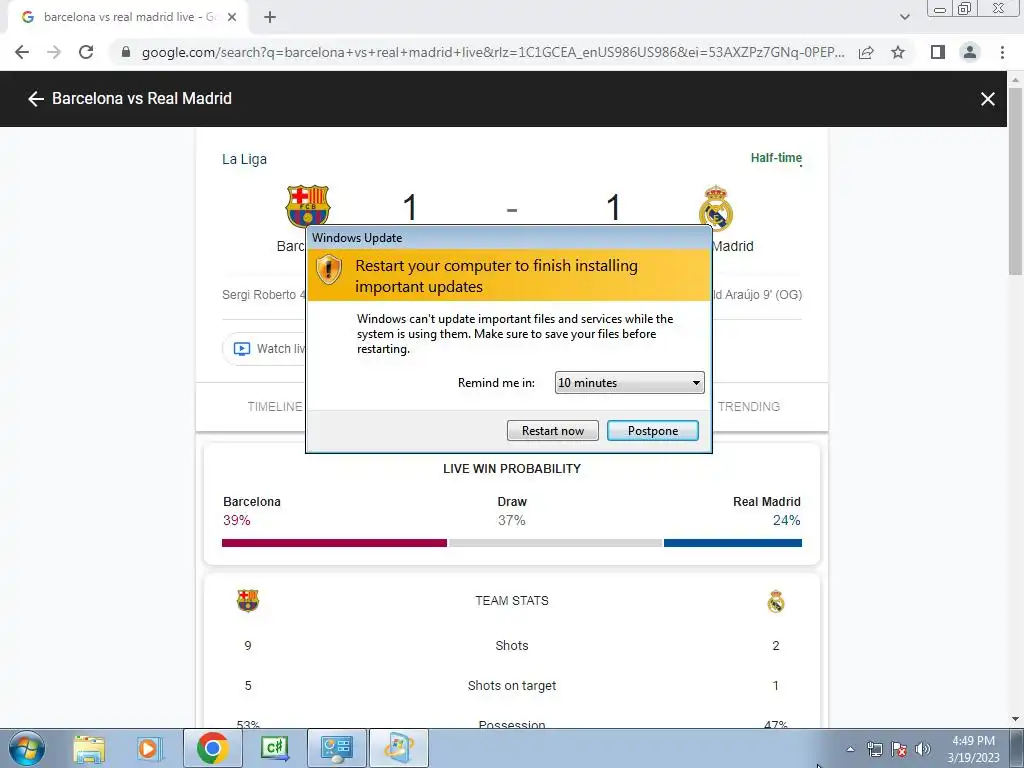Viewport: 1024px width, 768px height.
Task: Close the barcelona vs real madrid tab
Action: pos(232,17)
